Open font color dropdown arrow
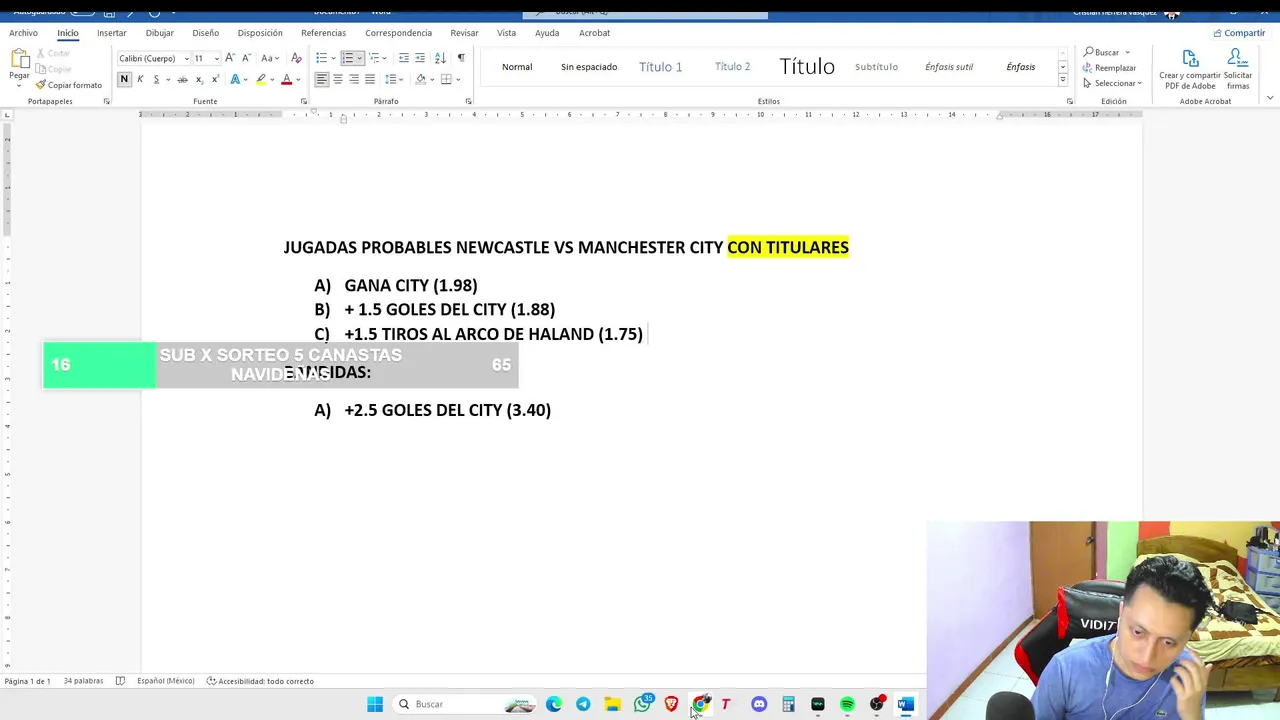The width and height of the screenshot is (1280, 720). [298, 79]
